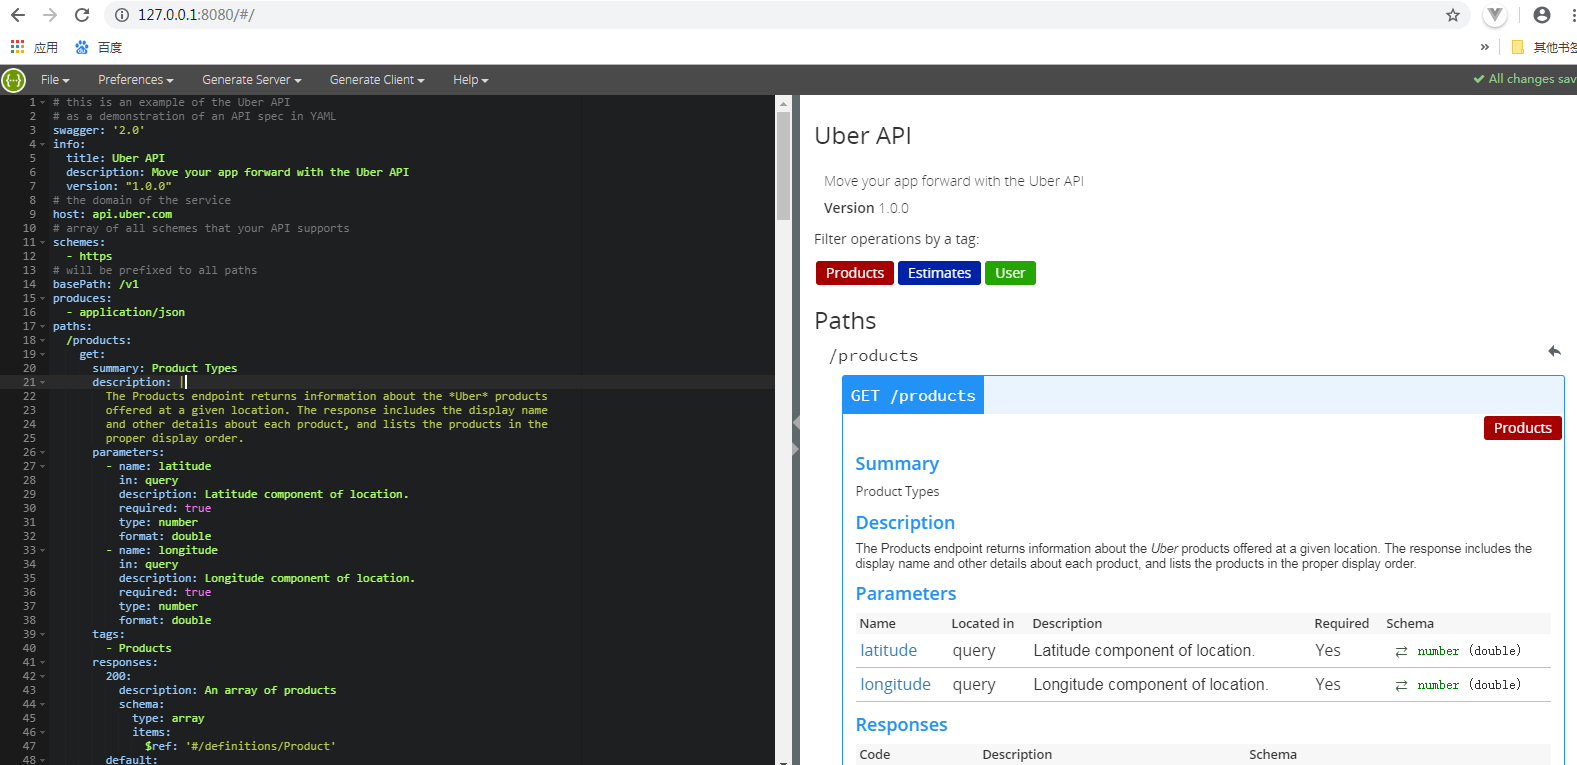Place cursor on 'basePath: /v1' line
The image size is (1577, 765).
(96, 284)
